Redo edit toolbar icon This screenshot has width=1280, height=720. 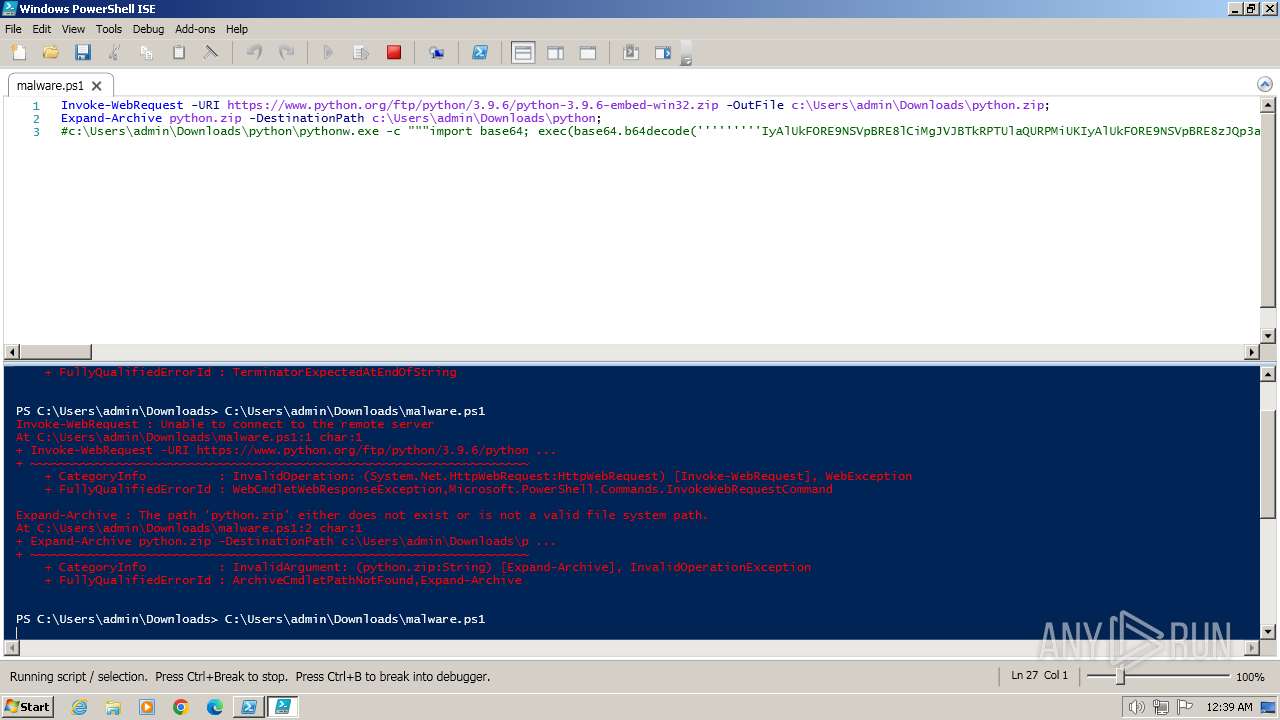[x=286, y=52]
